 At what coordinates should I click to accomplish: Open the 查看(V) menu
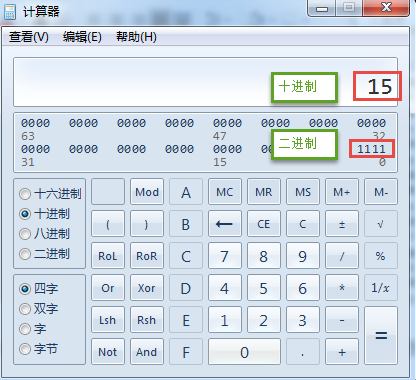click(29, 37)
